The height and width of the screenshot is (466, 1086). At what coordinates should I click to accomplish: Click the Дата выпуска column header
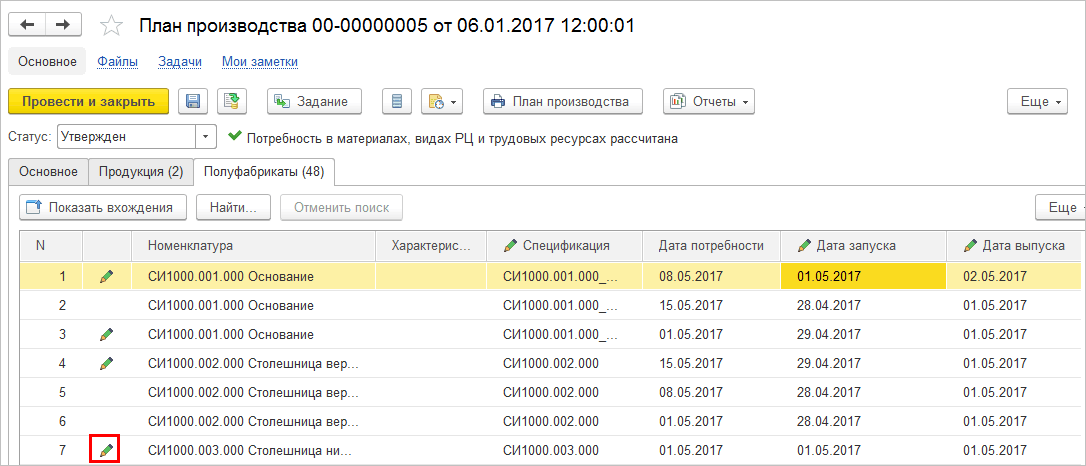pyautogui.click(x=1014, y=245)
